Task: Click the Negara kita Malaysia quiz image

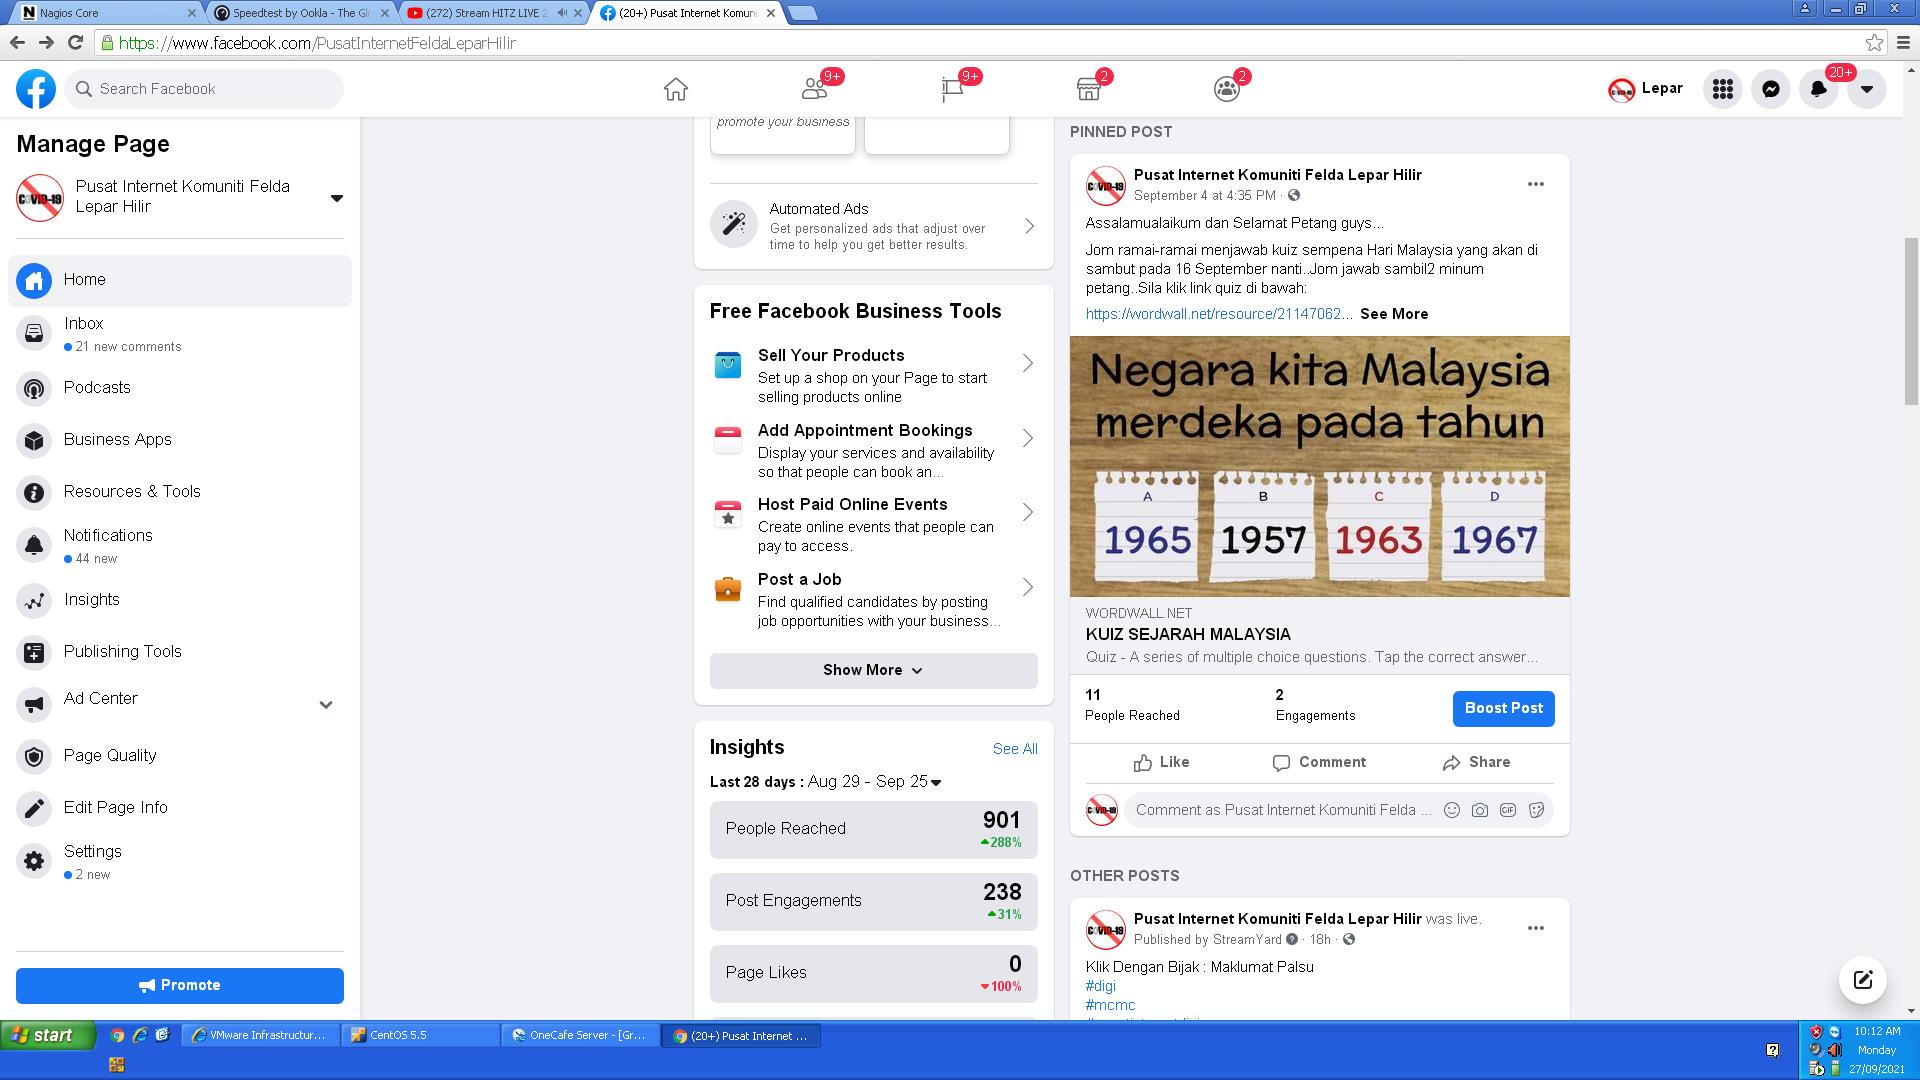Action: pyautogui.click(x=1320, y=466)
